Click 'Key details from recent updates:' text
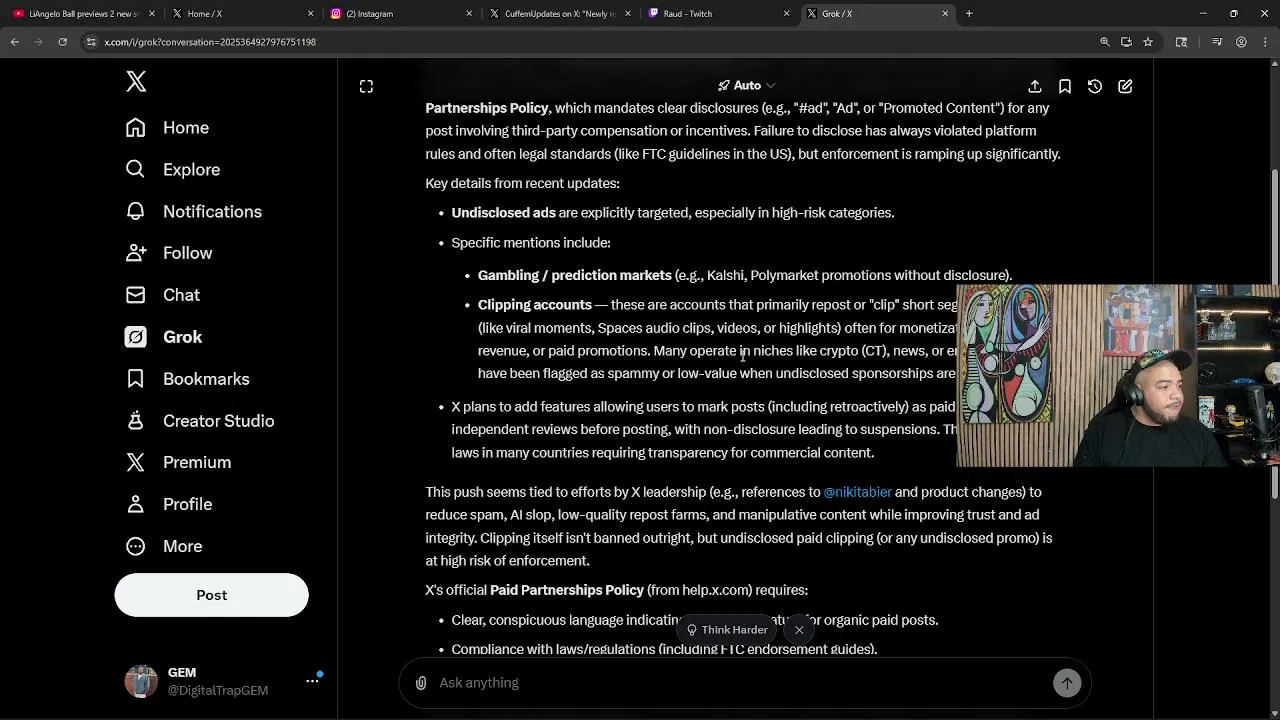The width and height of the screenshot is (1280, 720). pyautogui.click(x=522, y=184)
